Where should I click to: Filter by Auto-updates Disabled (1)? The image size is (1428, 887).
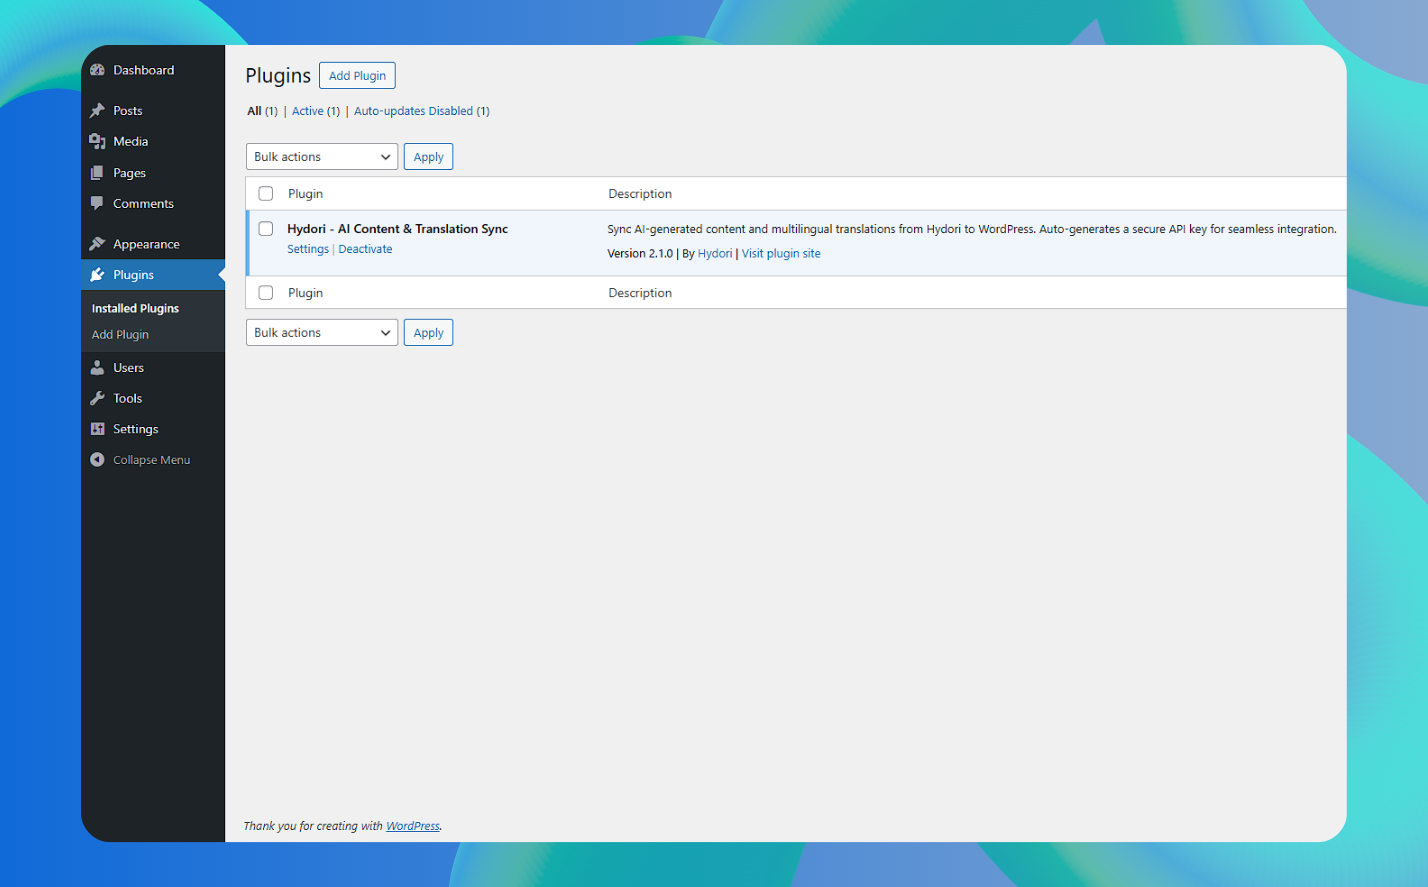tap(422, 111)
